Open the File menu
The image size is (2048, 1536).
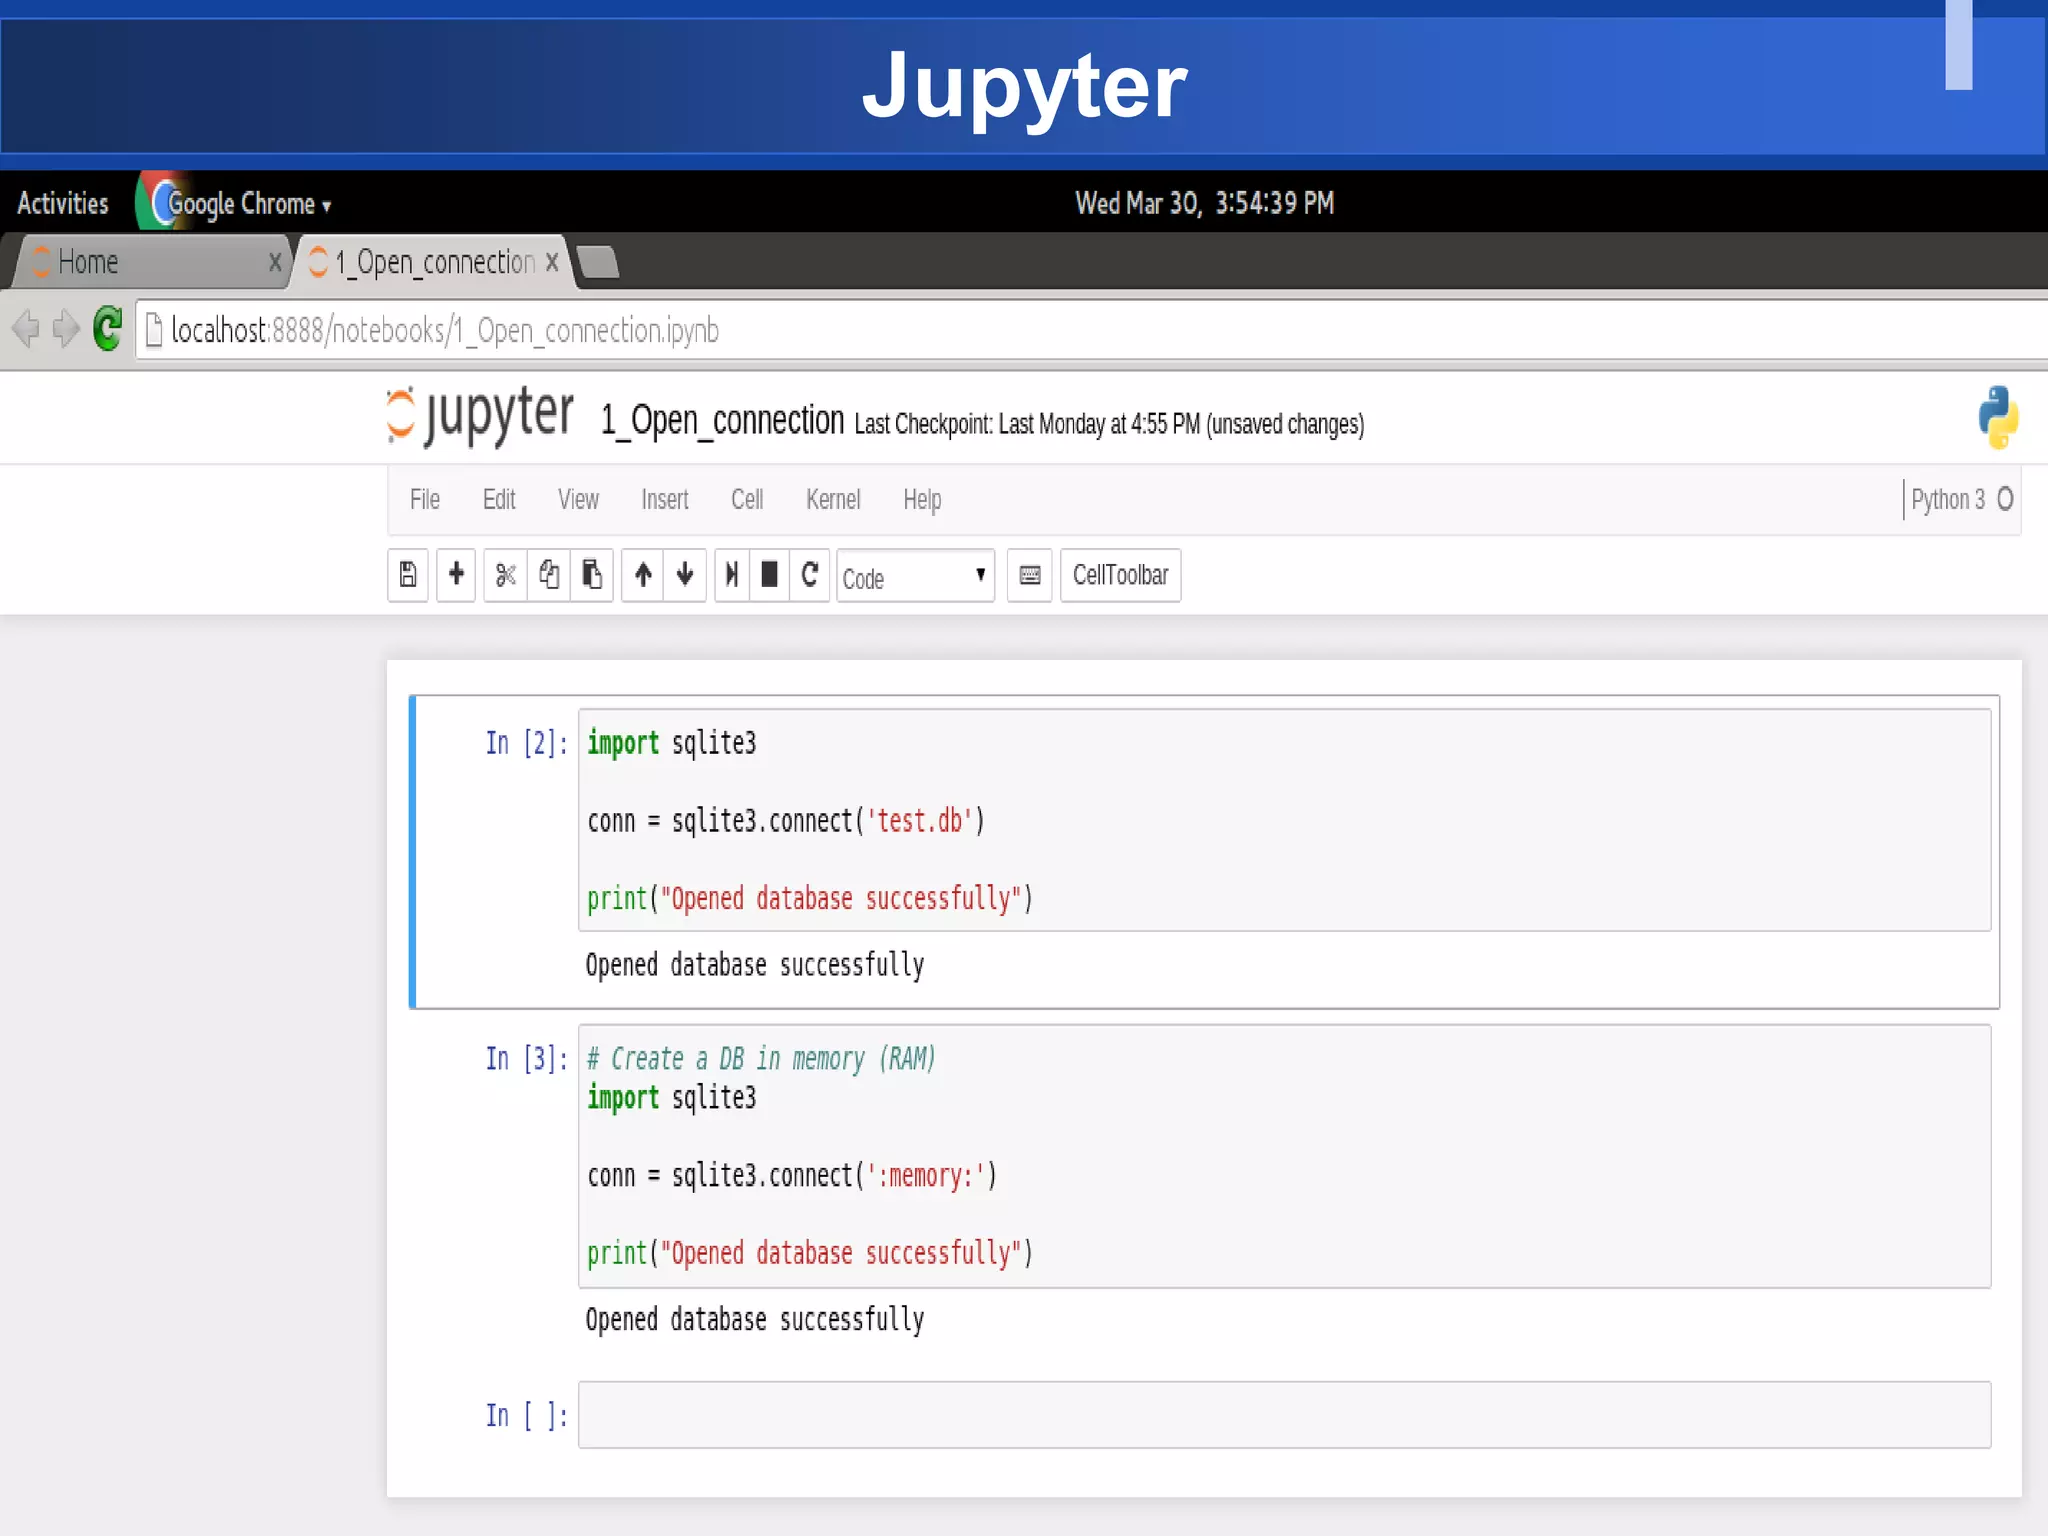425,499
